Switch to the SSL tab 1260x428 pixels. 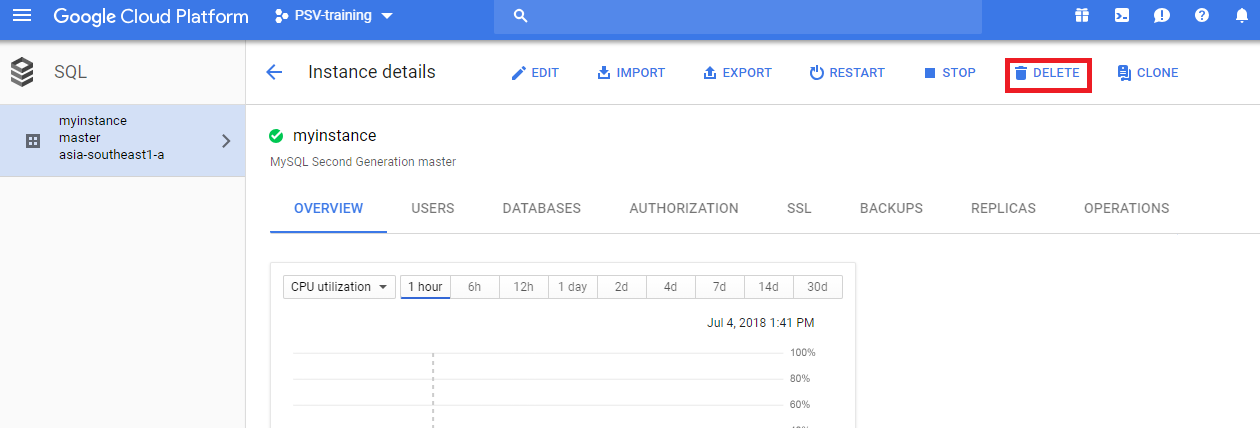point(799,209)
